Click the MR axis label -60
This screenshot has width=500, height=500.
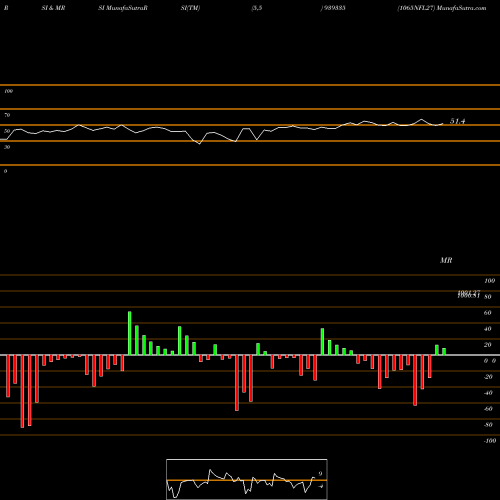[488, 409]
